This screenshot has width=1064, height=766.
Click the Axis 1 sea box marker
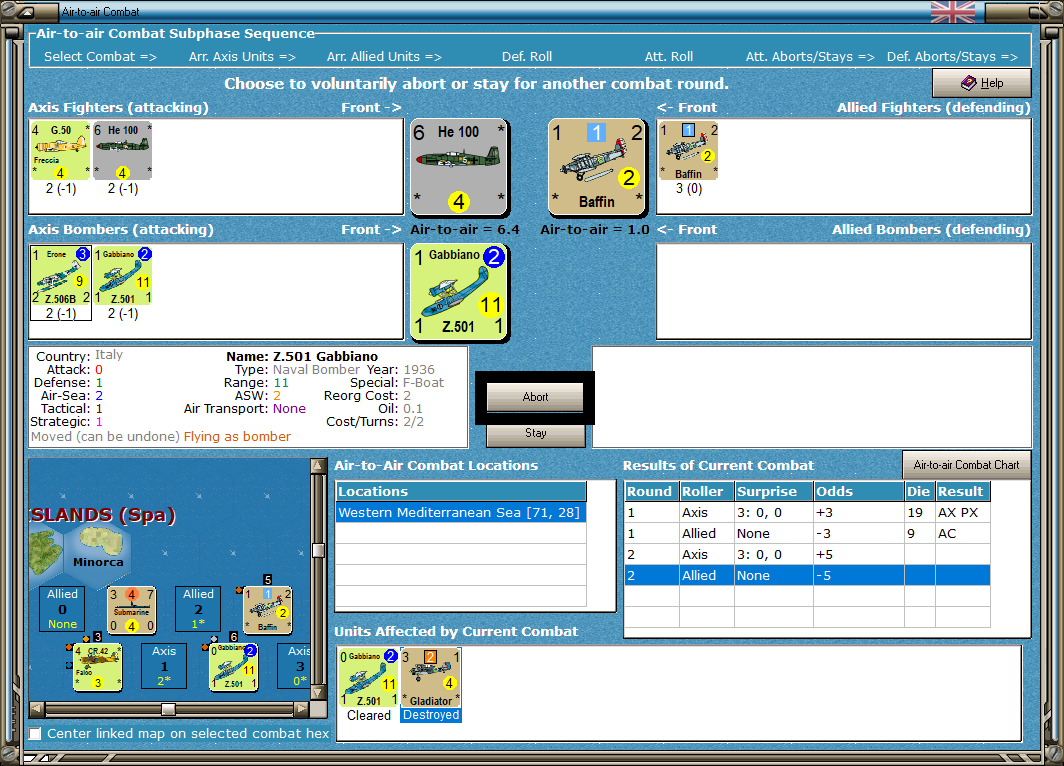coord(164,666)
